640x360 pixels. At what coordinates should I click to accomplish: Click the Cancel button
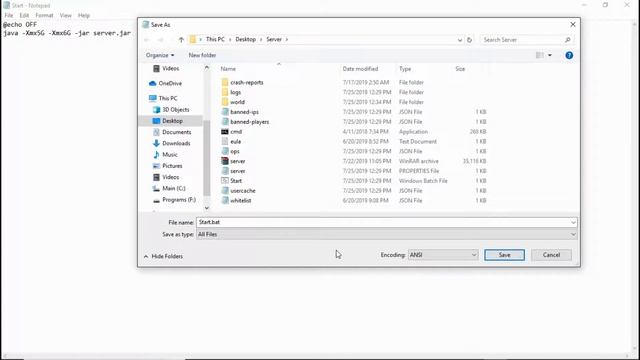(551, 255)
